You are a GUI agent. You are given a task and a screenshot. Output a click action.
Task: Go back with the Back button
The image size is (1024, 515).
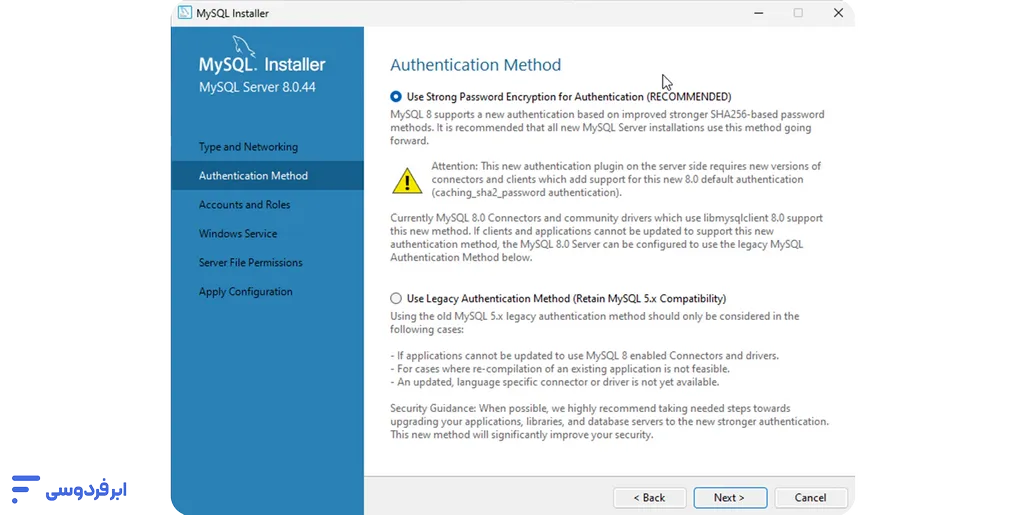pos(649,497)
